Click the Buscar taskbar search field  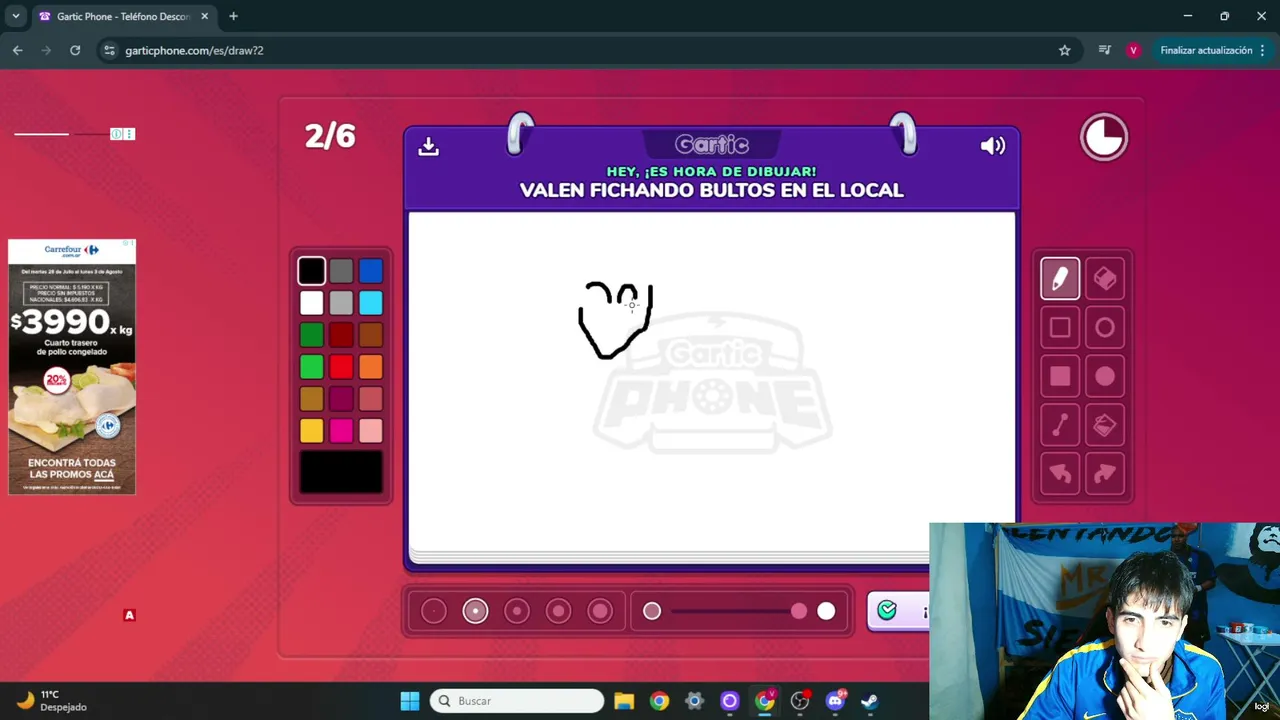click(517, 701)
